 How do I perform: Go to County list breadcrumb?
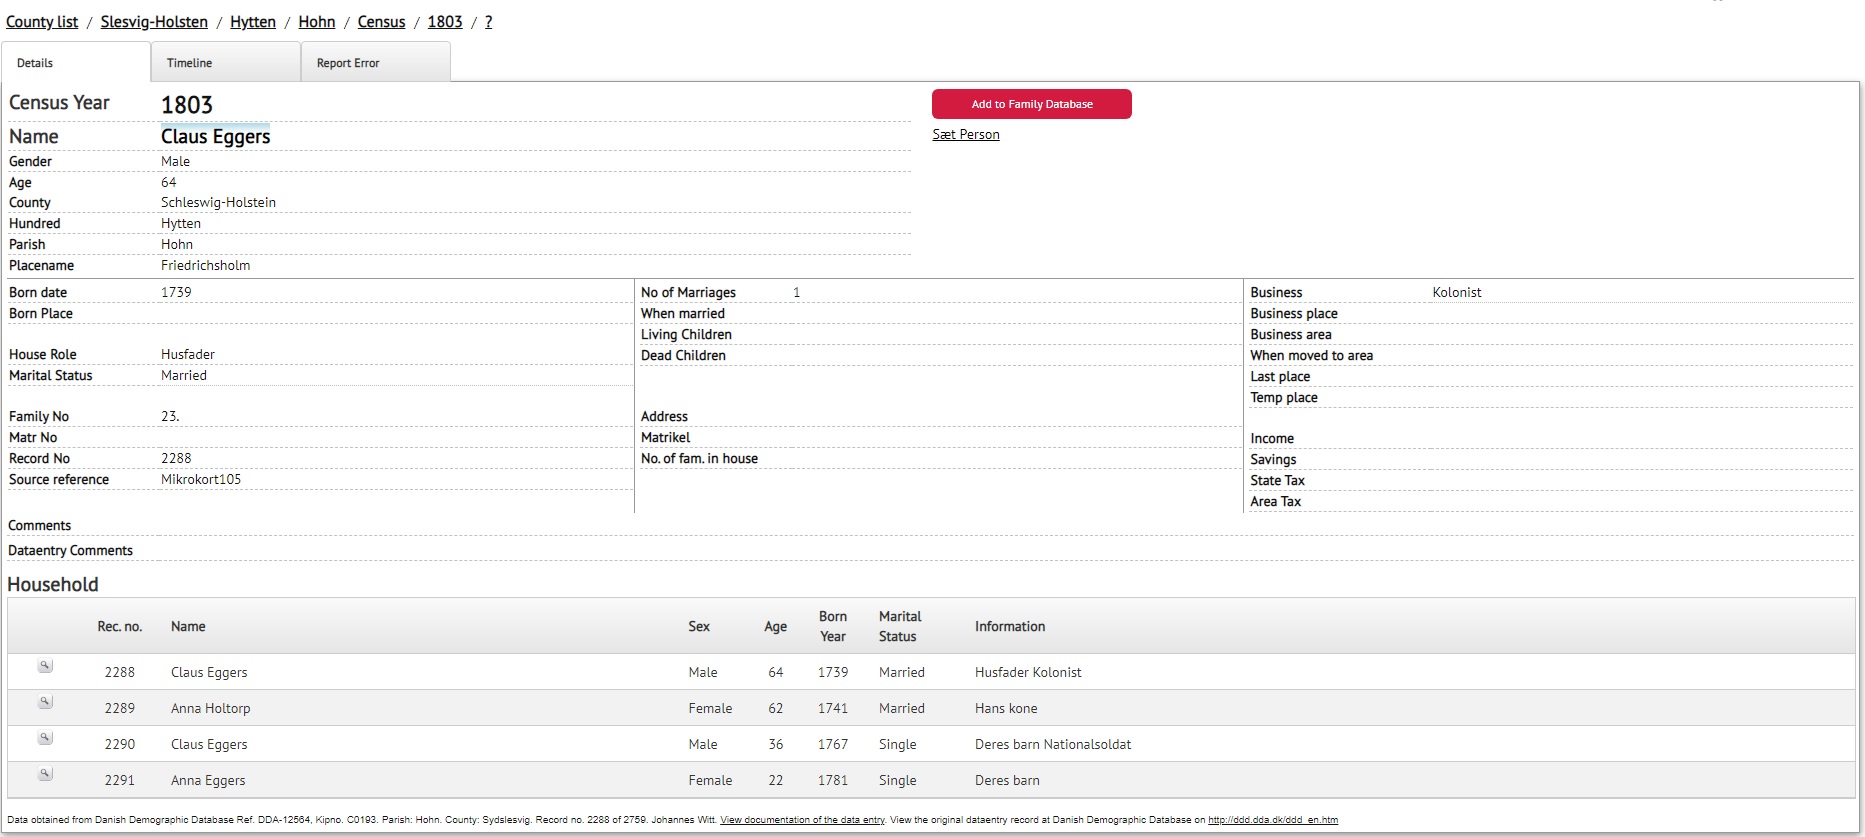[x=42, y=22]
